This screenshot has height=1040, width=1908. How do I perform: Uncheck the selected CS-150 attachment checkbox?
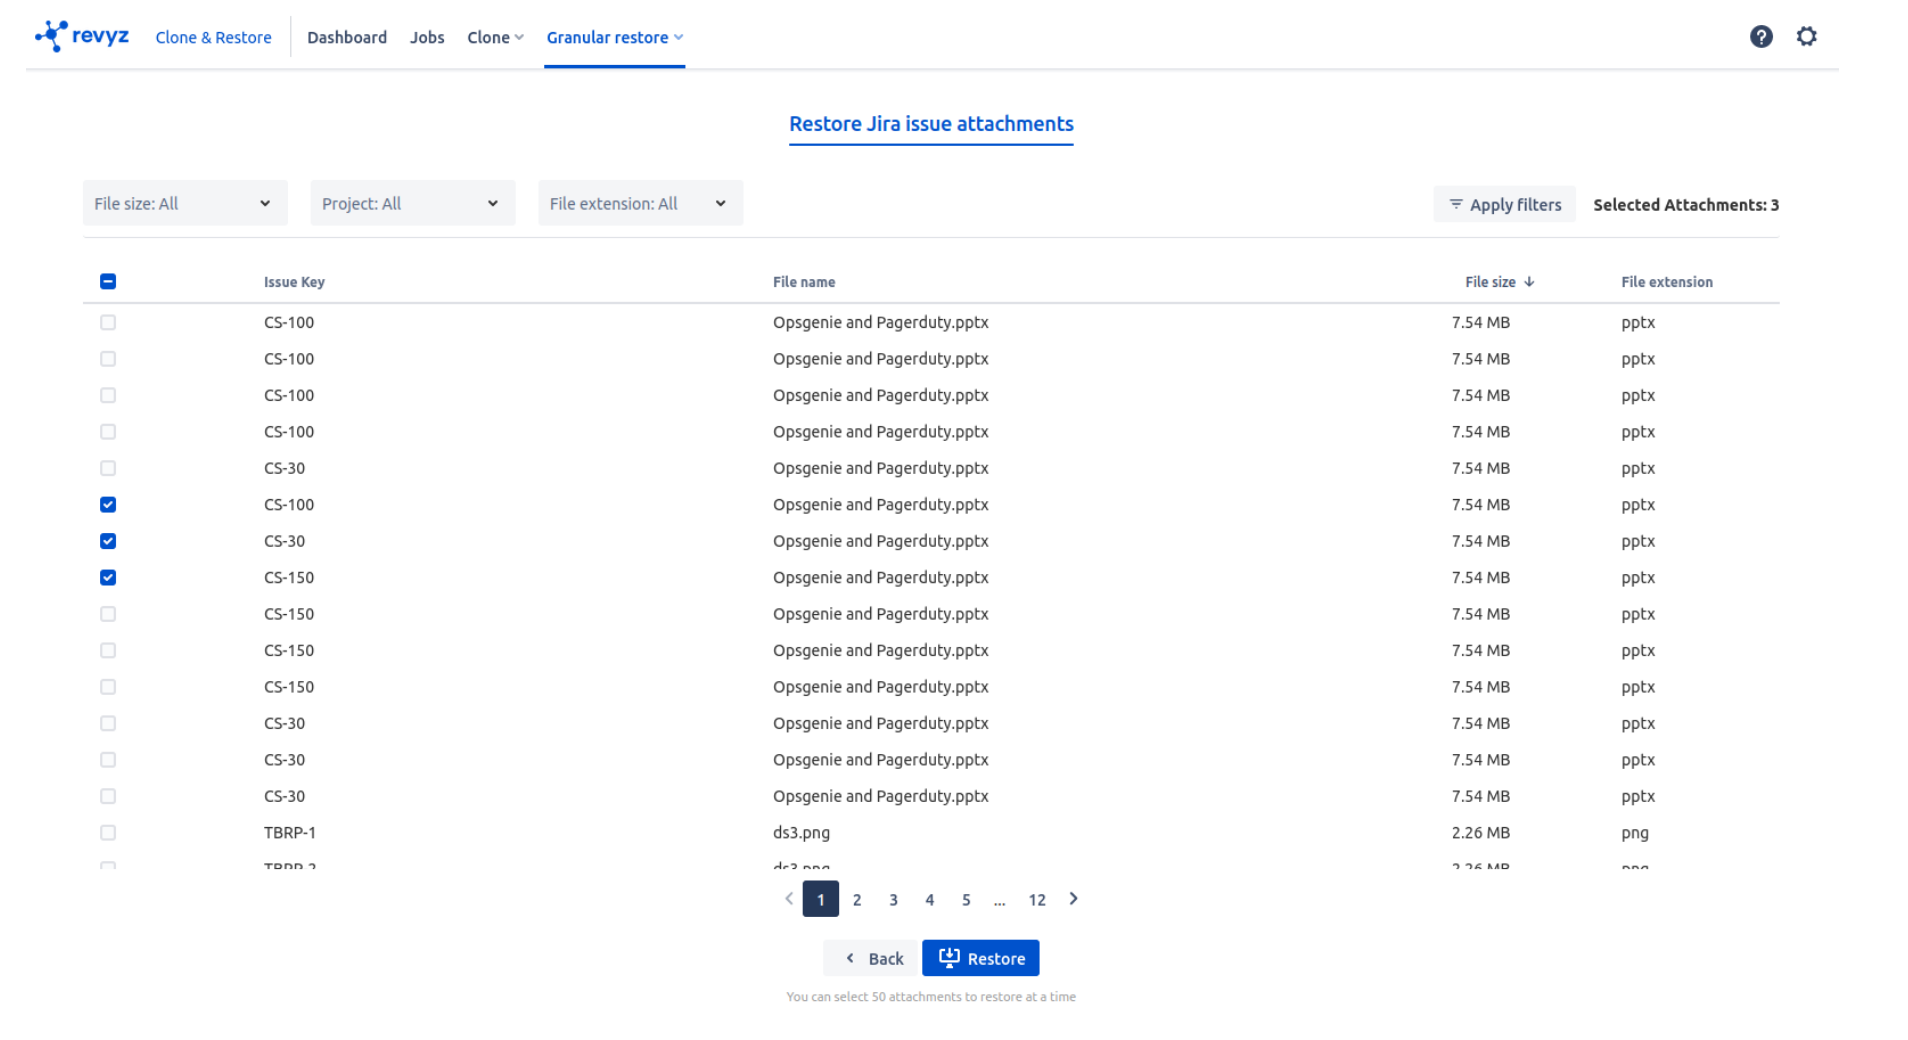[x=108, y=578]
